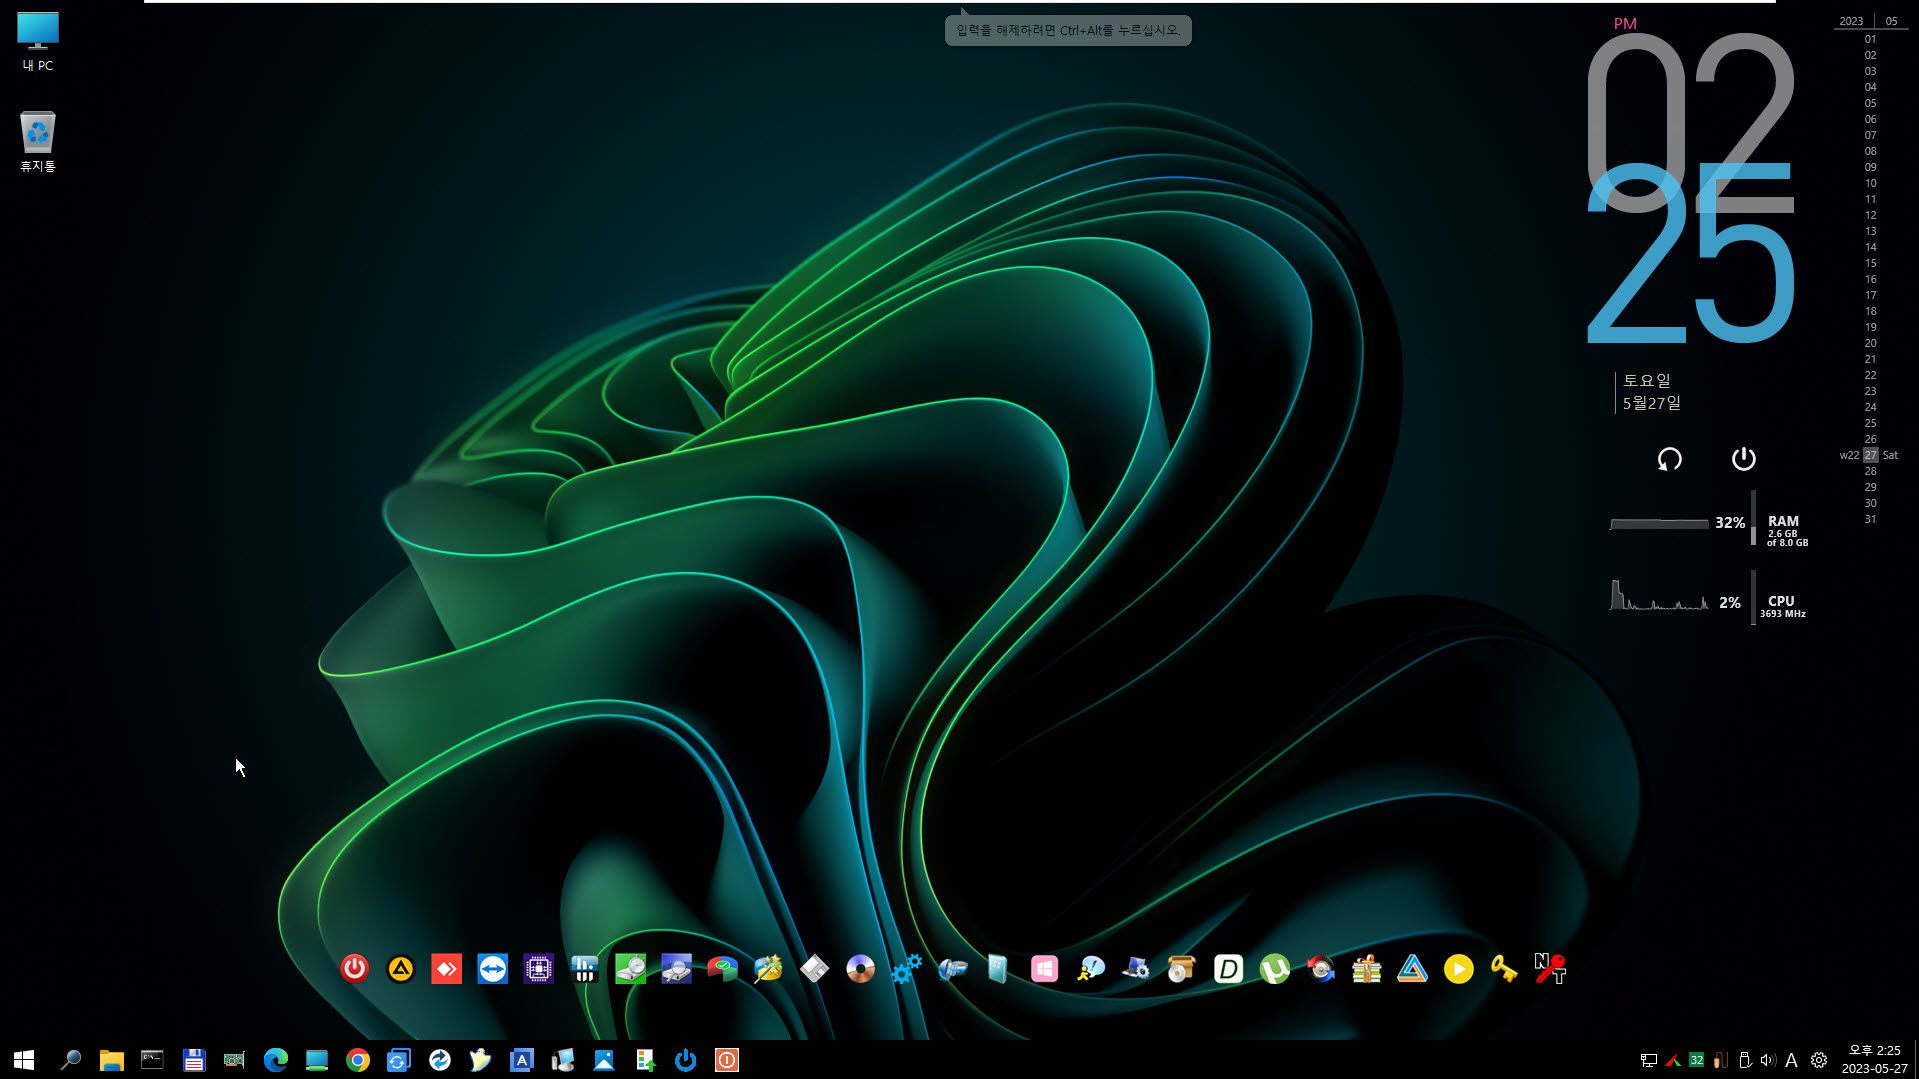Screen dimensions: 1919x1079
Task: Click the widget restart circular arrow
Action: pyautogui.click(x=1669, y=459)
